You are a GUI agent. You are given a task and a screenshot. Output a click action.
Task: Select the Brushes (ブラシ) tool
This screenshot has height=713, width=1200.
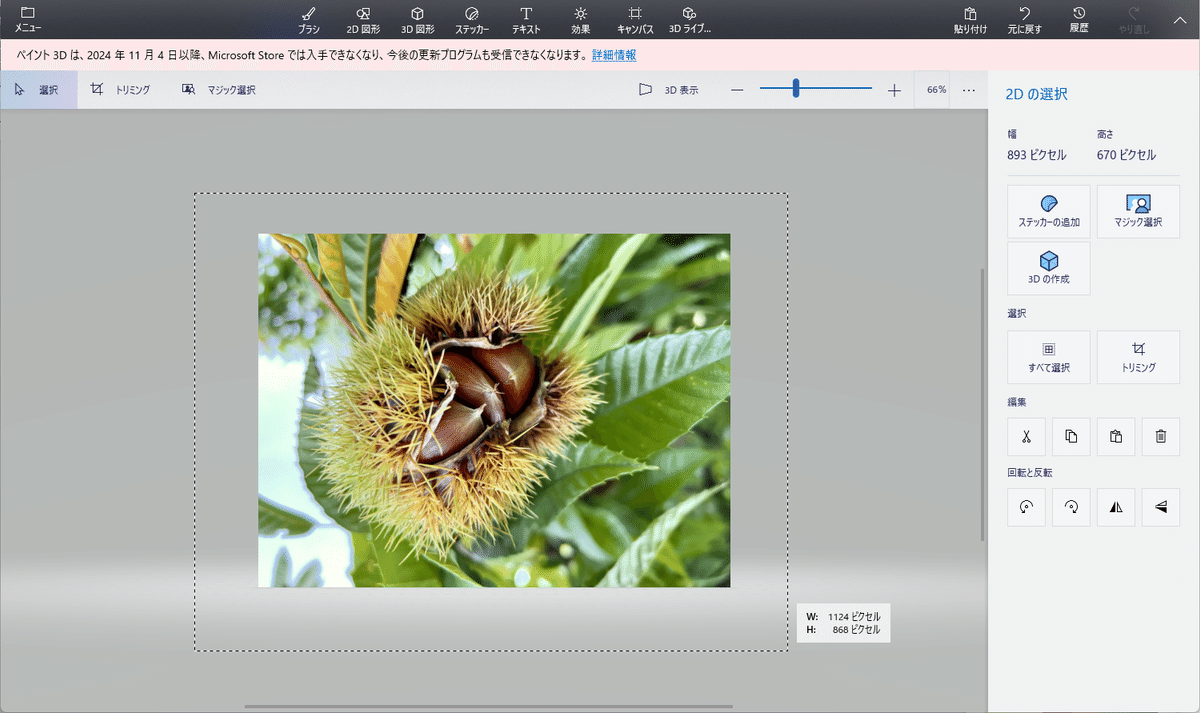point(309,19)
